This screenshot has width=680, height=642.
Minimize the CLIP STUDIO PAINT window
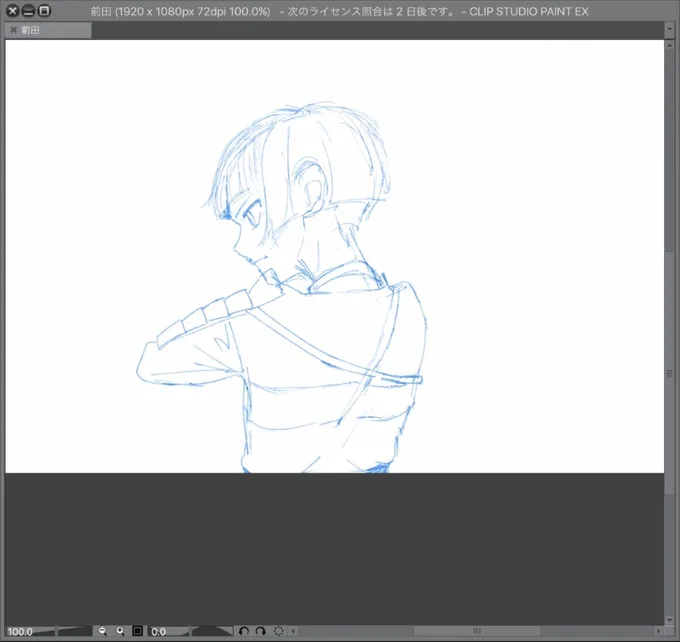click(28, 10)
